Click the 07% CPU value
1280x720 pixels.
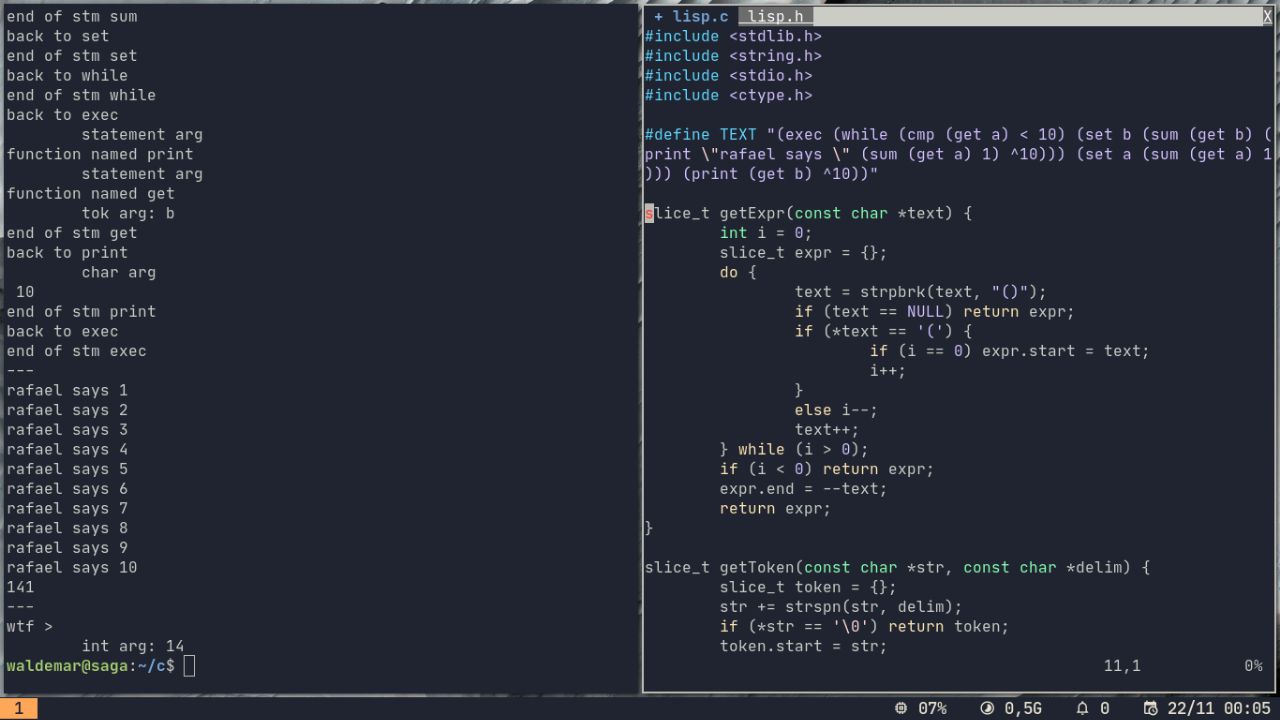[932, 708]
